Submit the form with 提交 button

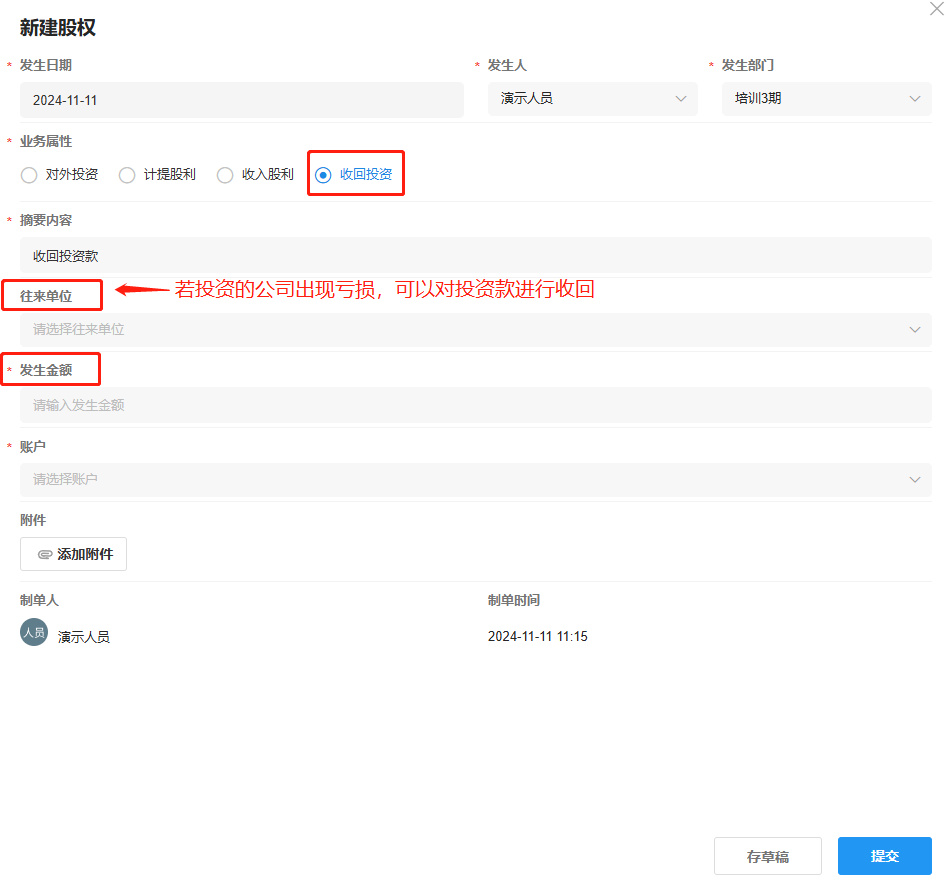pos(884,856)
